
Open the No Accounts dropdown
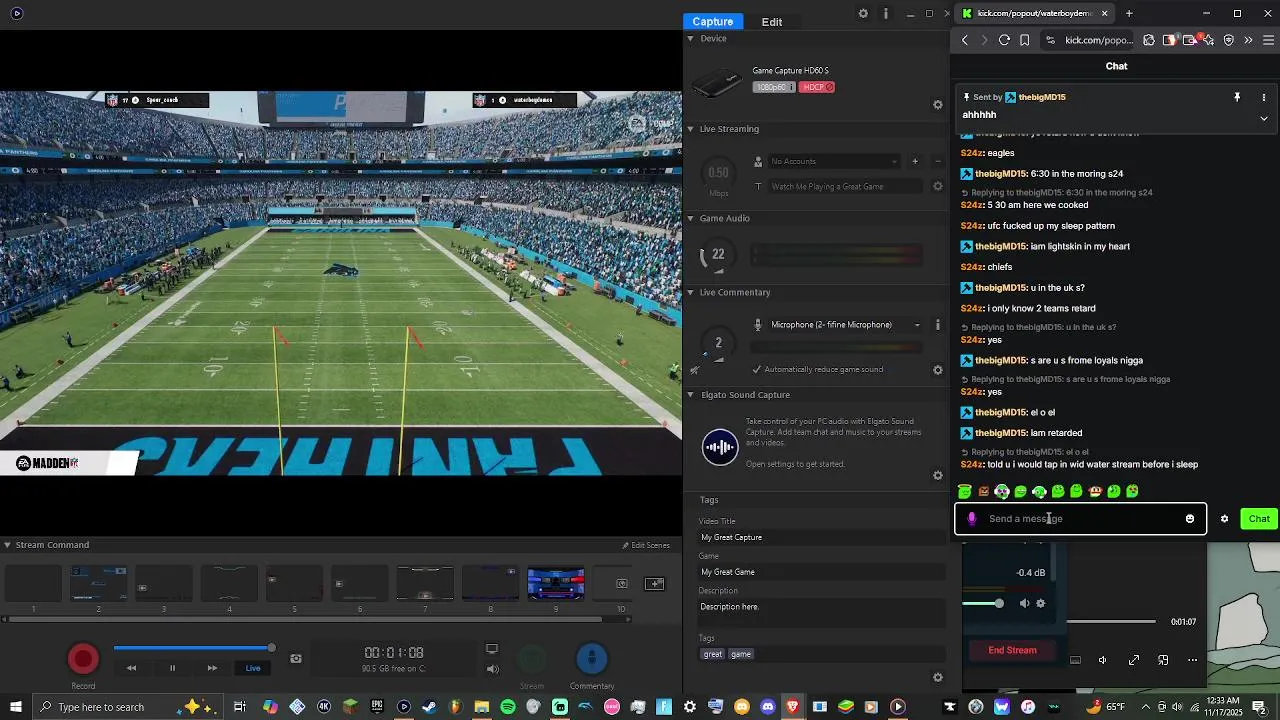(x=833, y=161)
